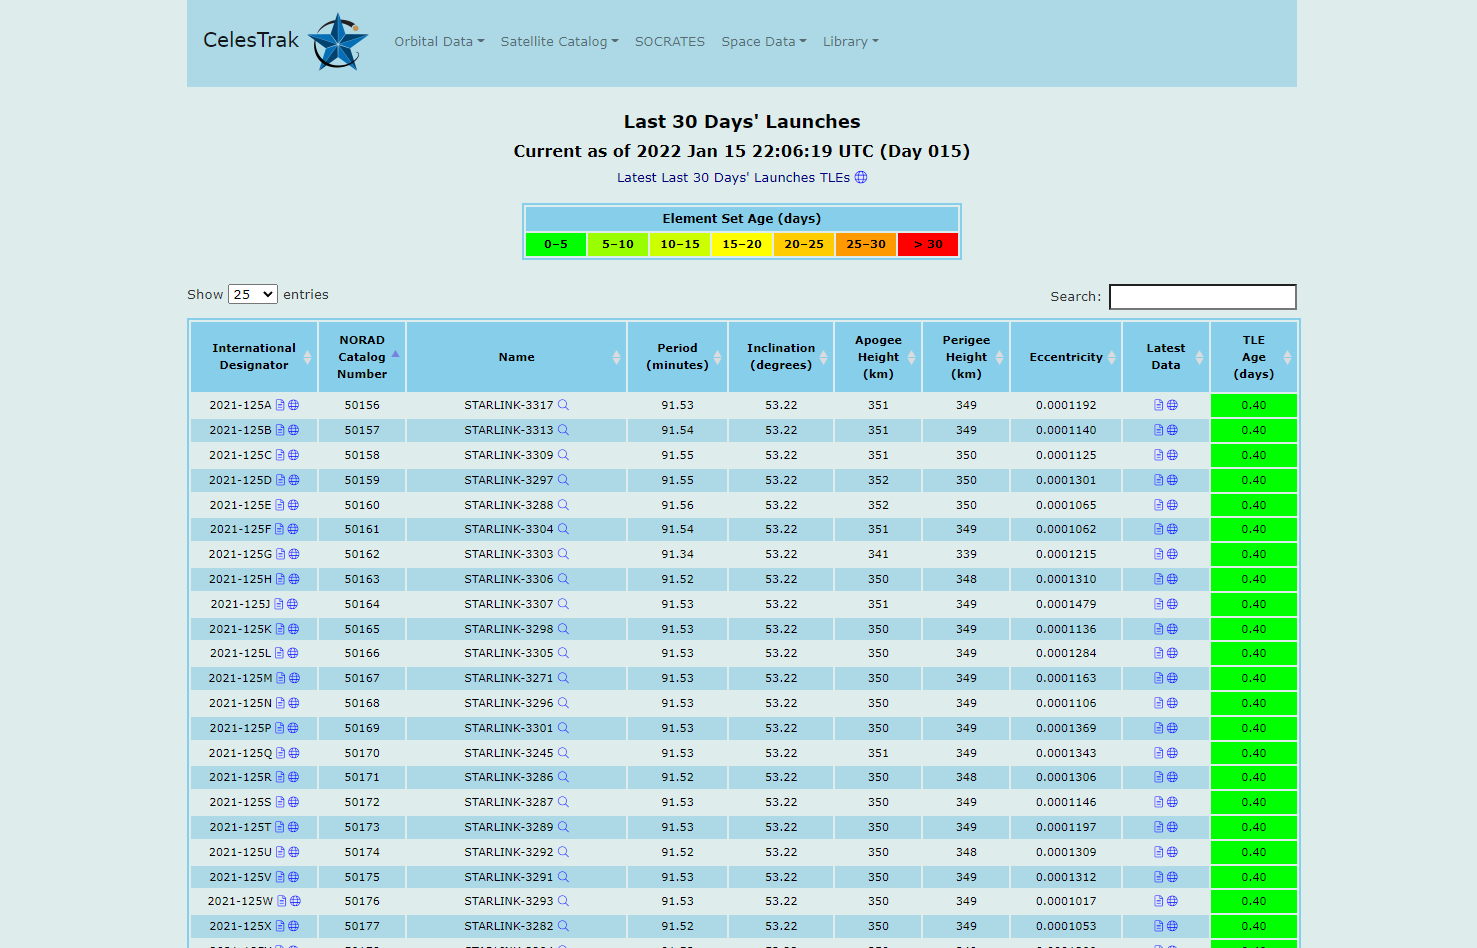The height and width of the screenshot is (948, 1477).
Task: Sort by Inclination (degrees) column
Action: [x=781, y=357]
